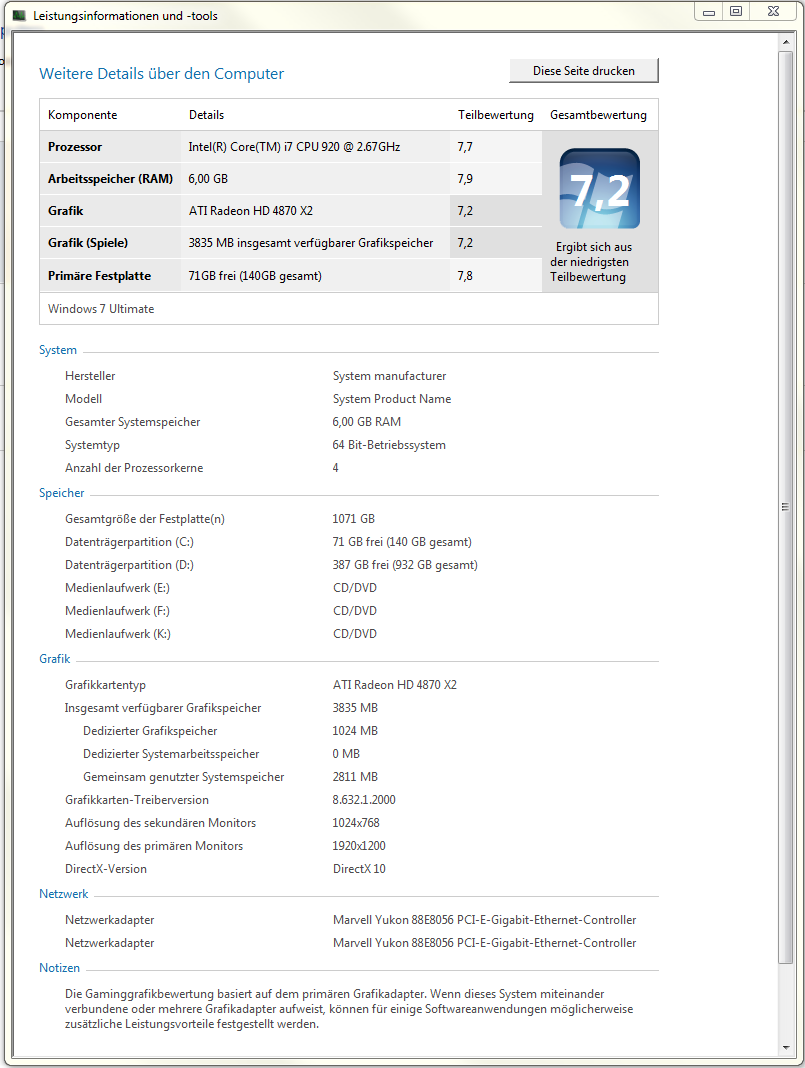The width and height of the screenshot is (805, 1068).
Task: Click the Komponente column header
Action: click(x=82, y=115)
